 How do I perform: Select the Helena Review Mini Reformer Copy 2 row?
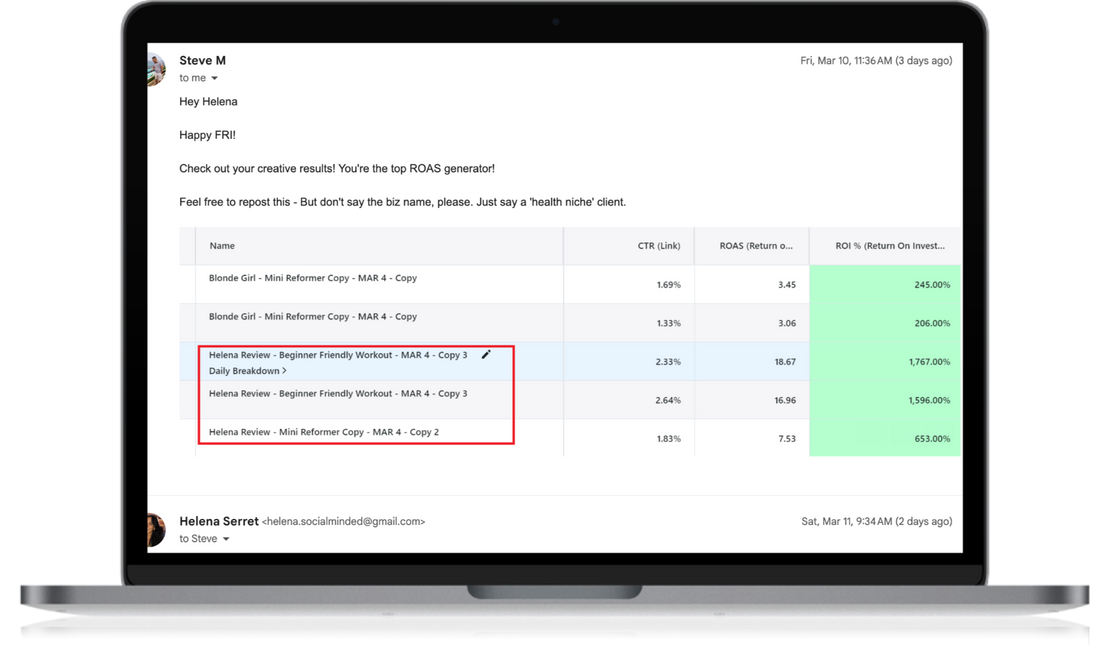(323, 432)
